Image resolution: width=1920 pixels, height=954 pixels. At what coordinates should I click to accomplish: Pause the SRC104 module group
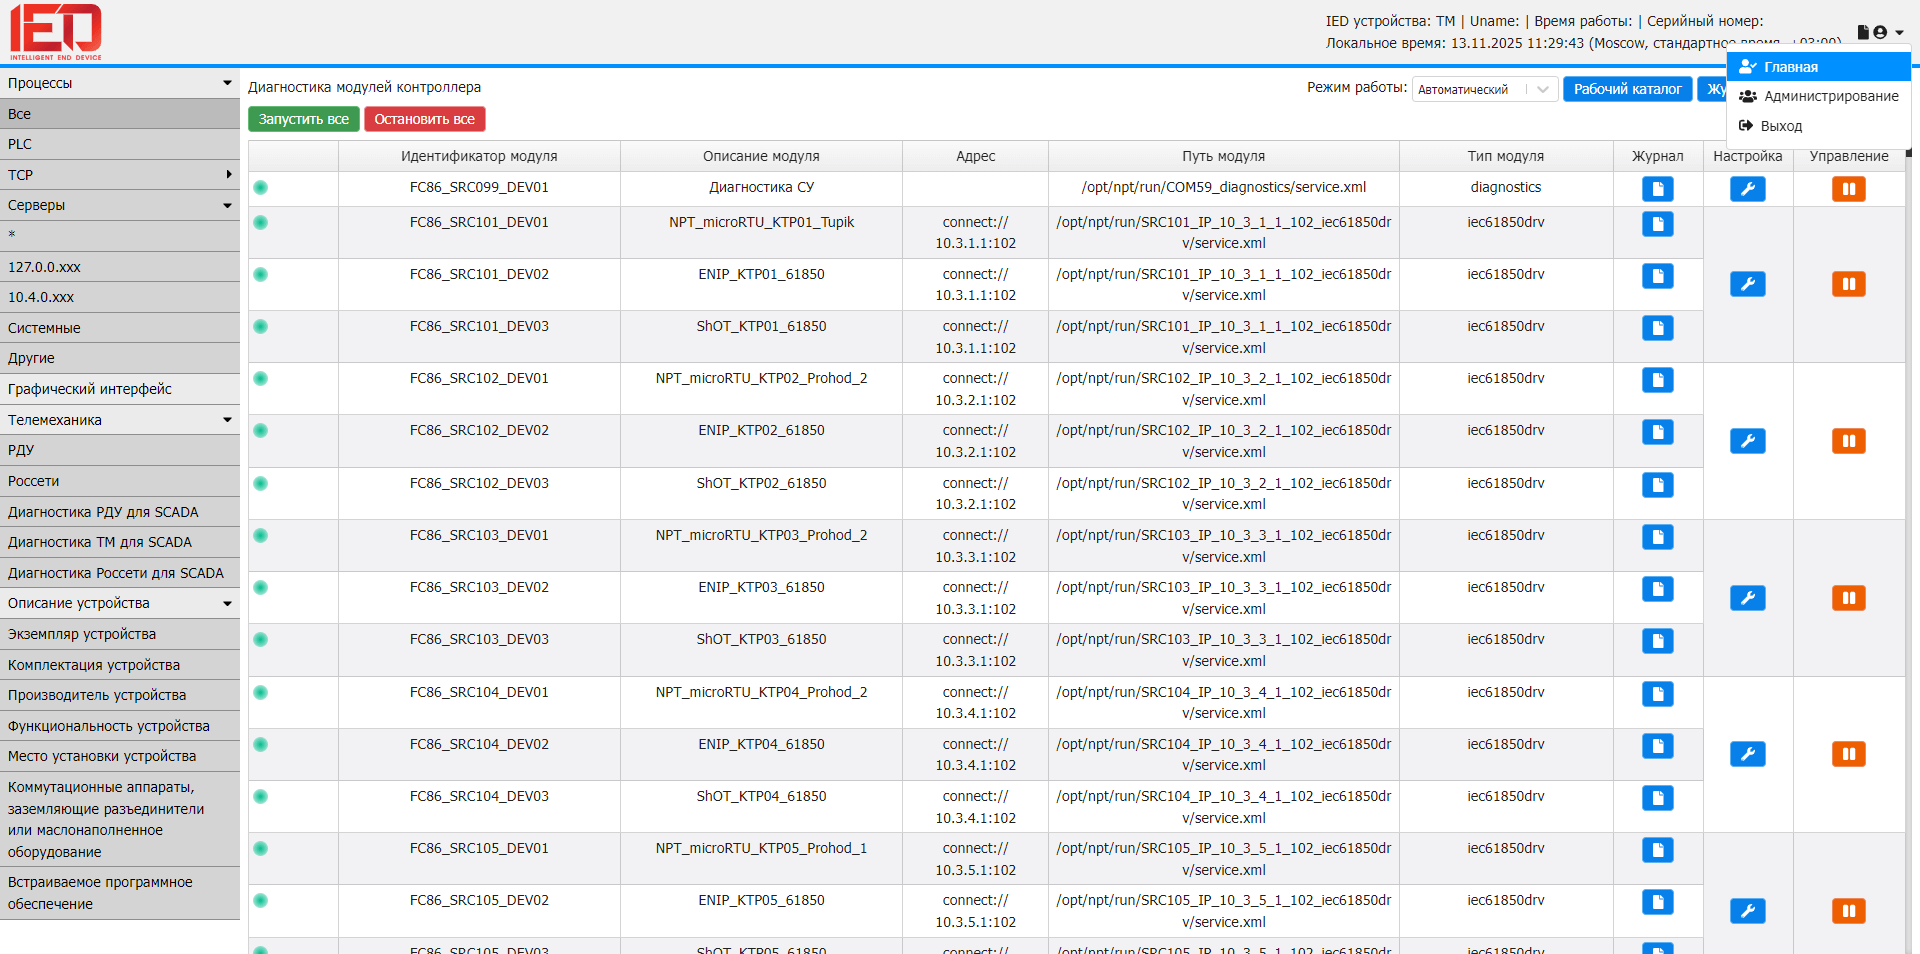click(1848, 754)
